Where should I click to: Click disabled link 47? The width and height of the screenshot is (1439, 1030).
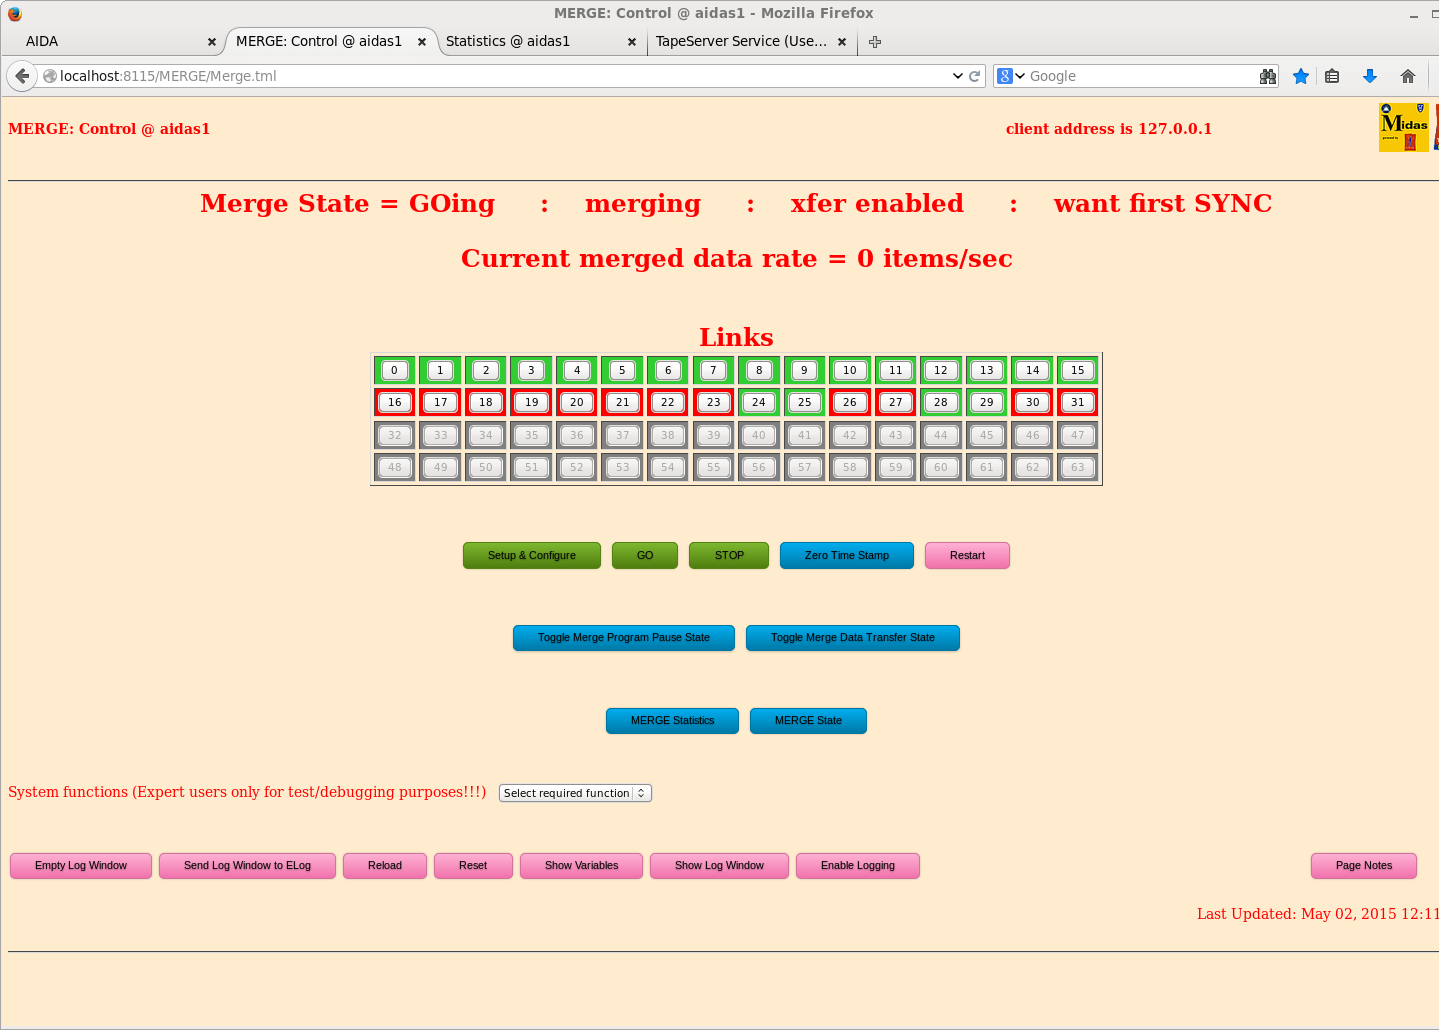1077,435
